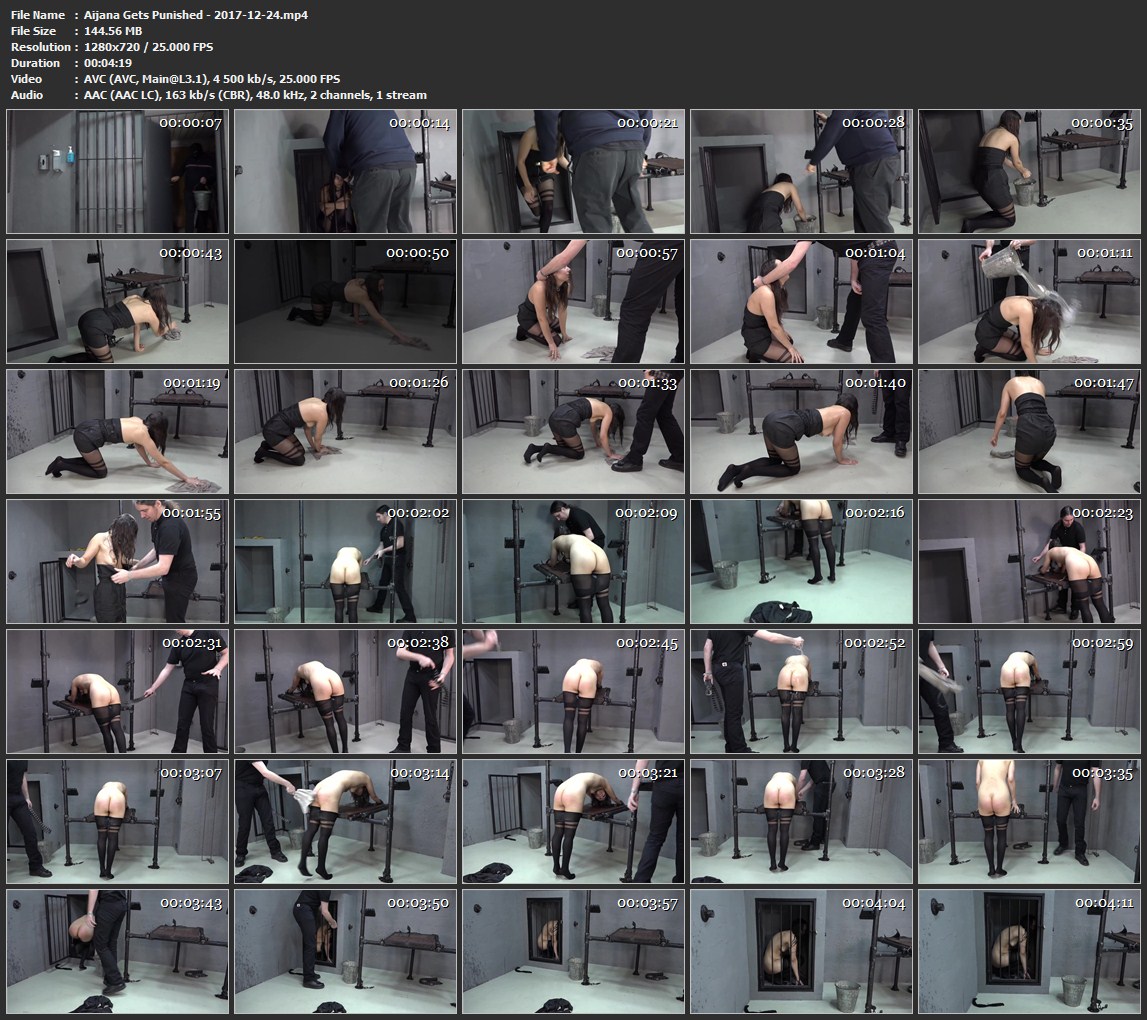
Task: Choose the frame at 00:02:23
Action: pos(1029,562)
